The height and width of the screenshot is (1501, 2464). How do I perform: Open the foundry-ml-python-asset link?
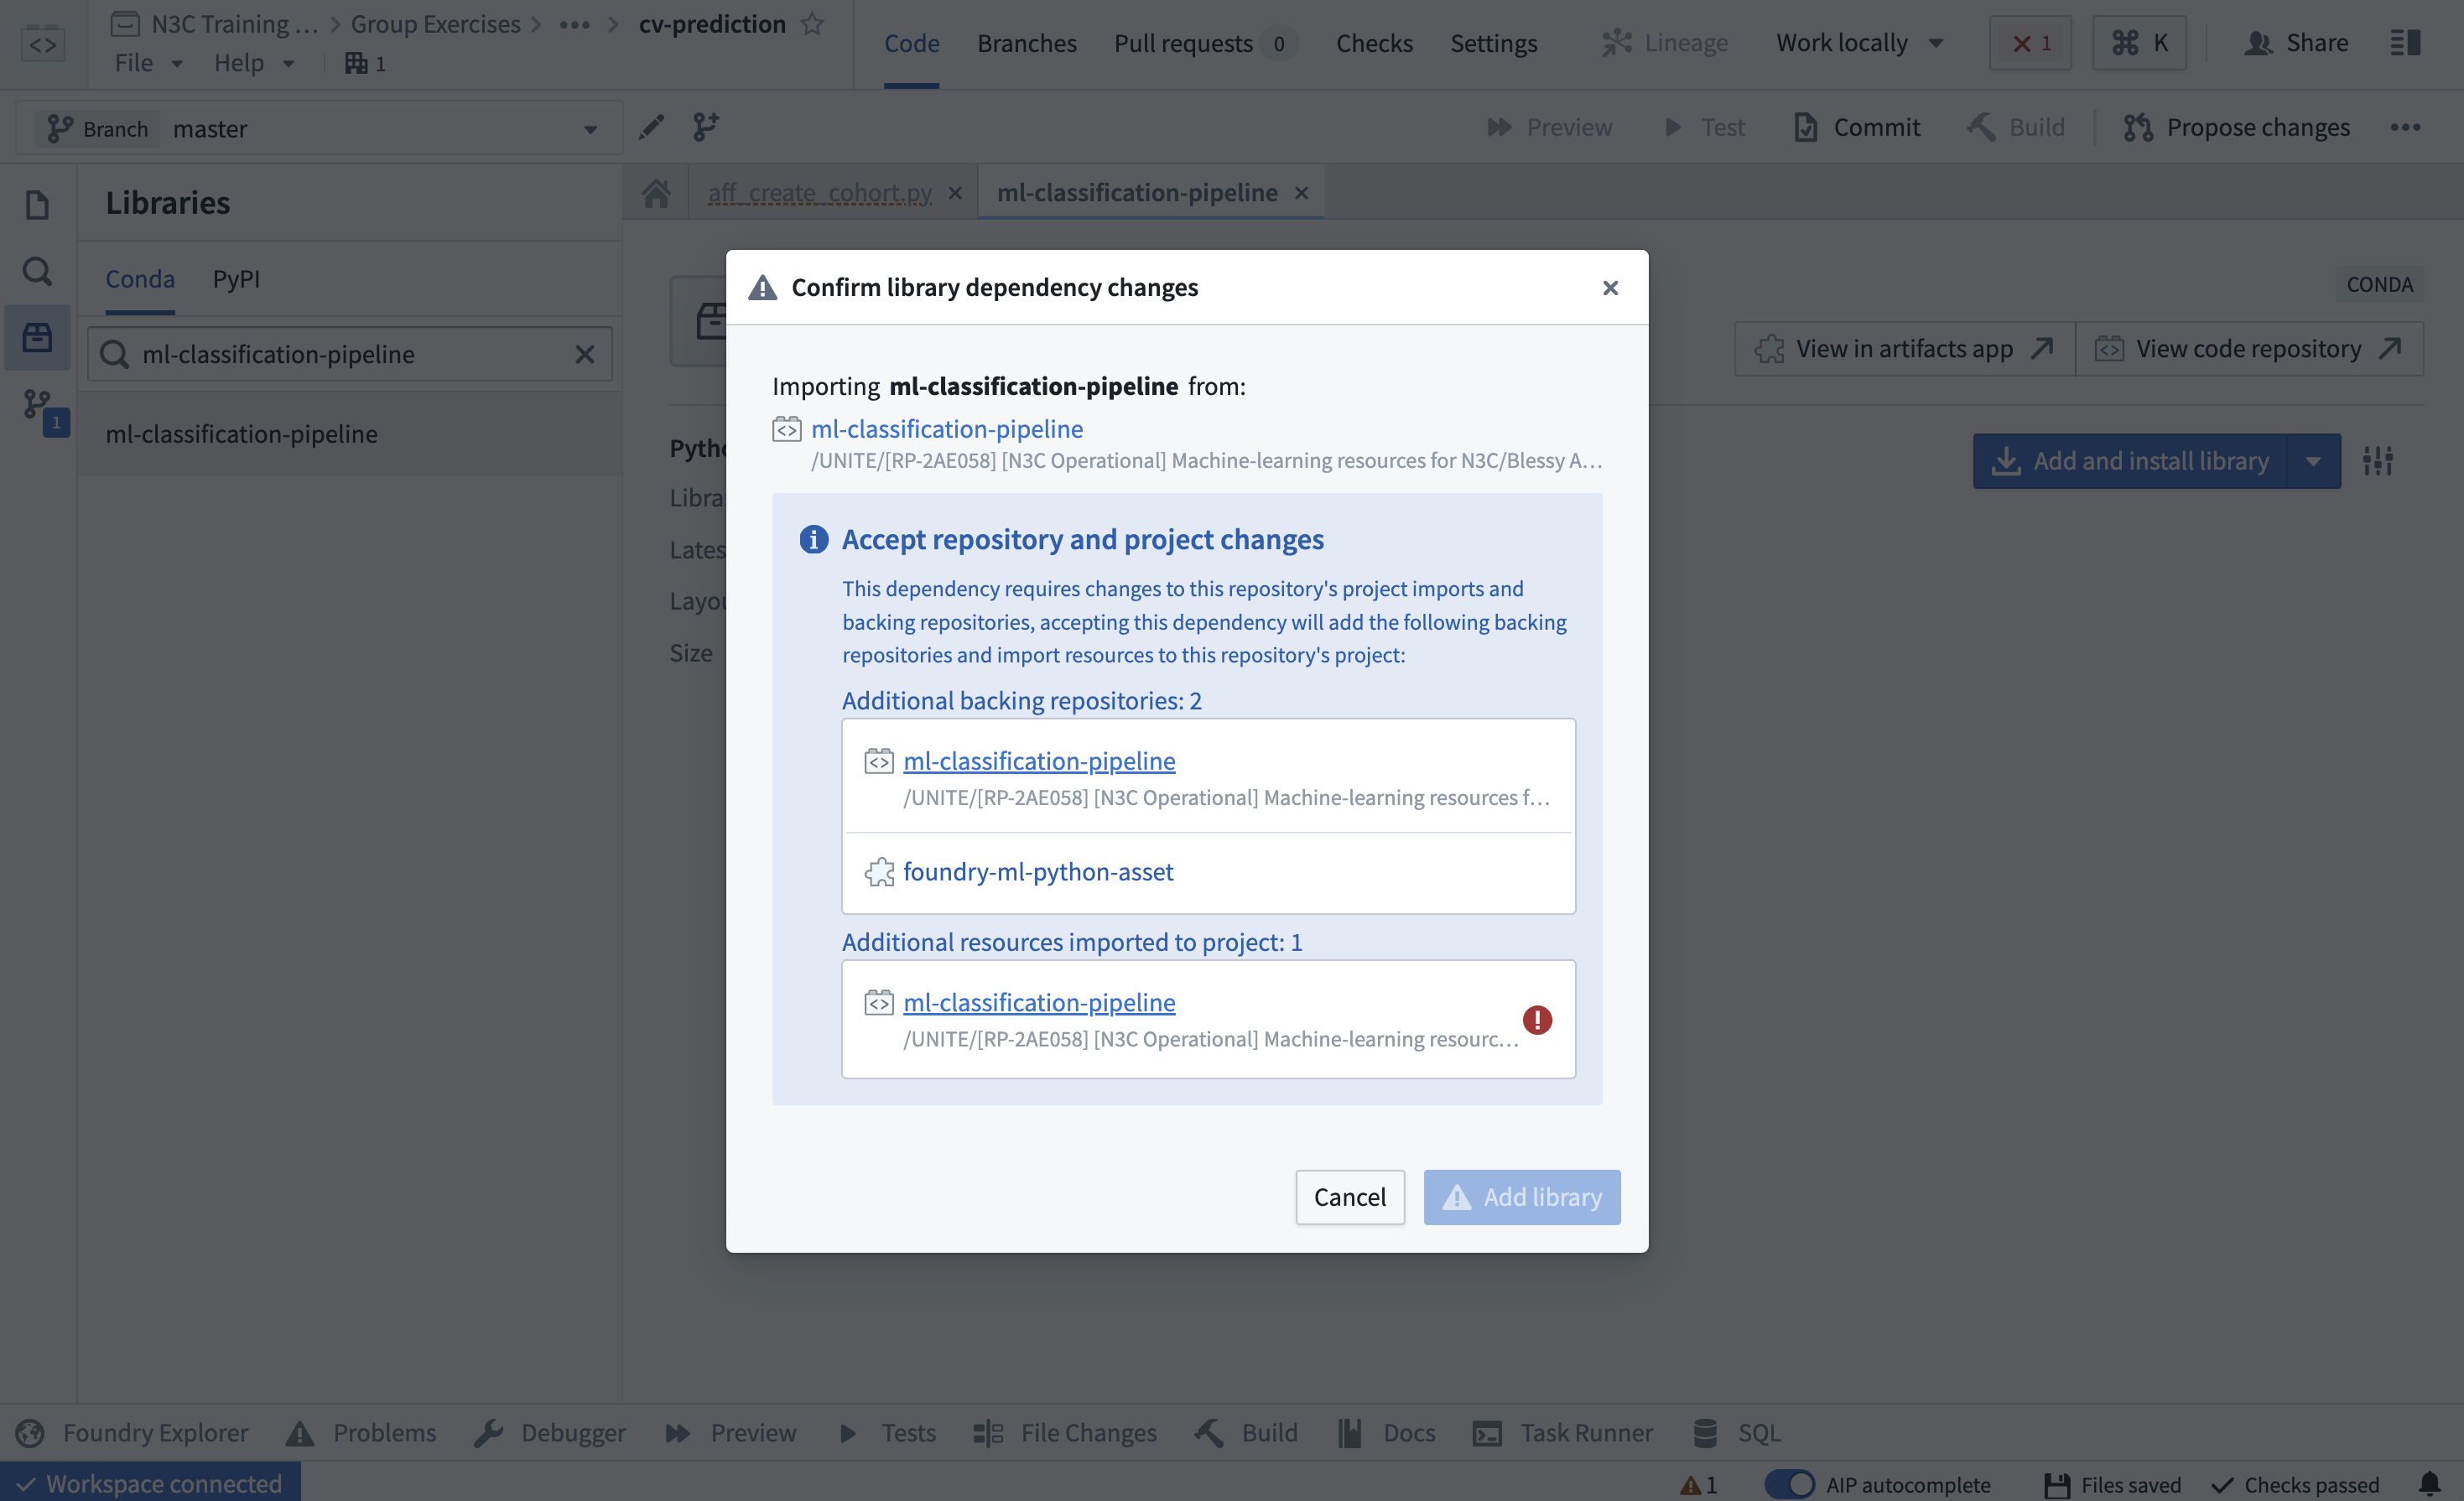coord(1038,871)
